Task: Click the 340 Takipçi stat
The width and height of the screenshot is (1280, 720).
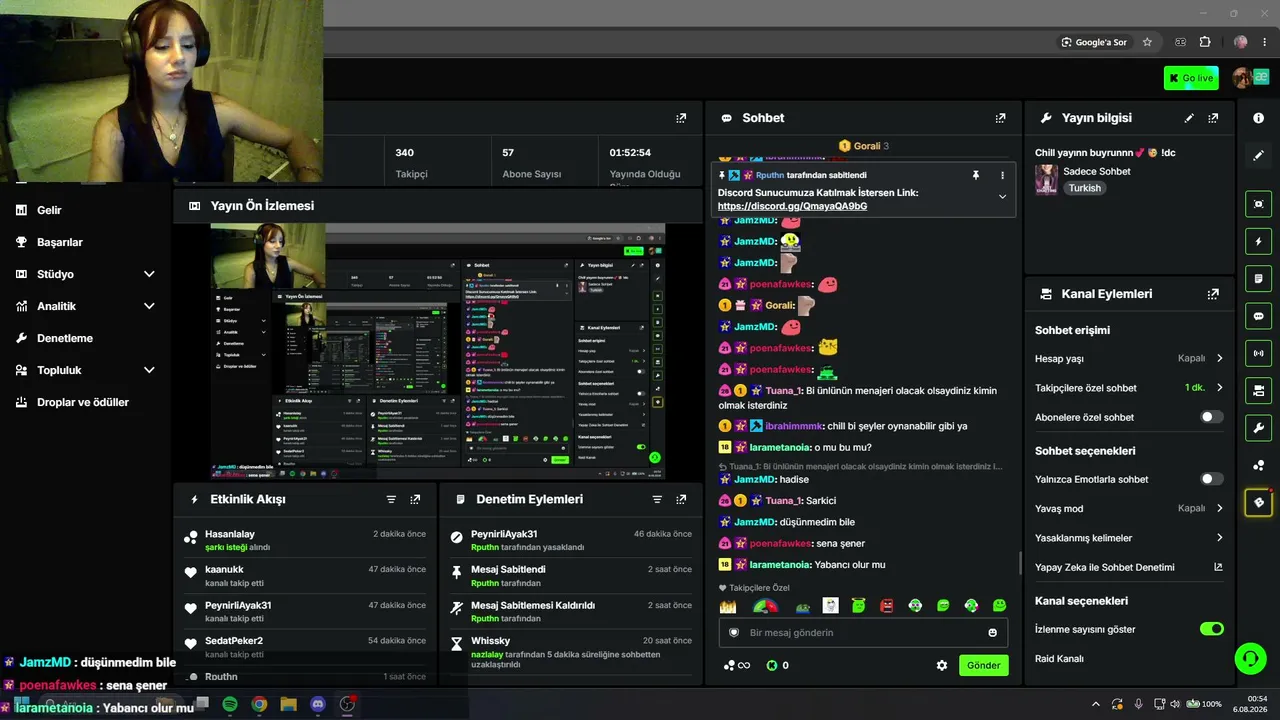Action: (x=411, y=162)
